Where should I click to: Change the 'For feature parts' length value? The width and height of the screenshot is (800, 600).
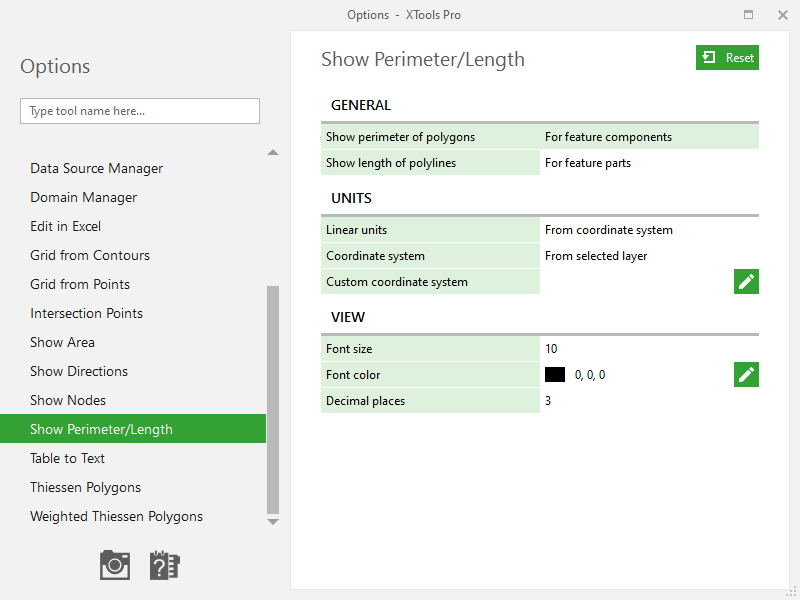pyautogui.click(x=649, y=163)
